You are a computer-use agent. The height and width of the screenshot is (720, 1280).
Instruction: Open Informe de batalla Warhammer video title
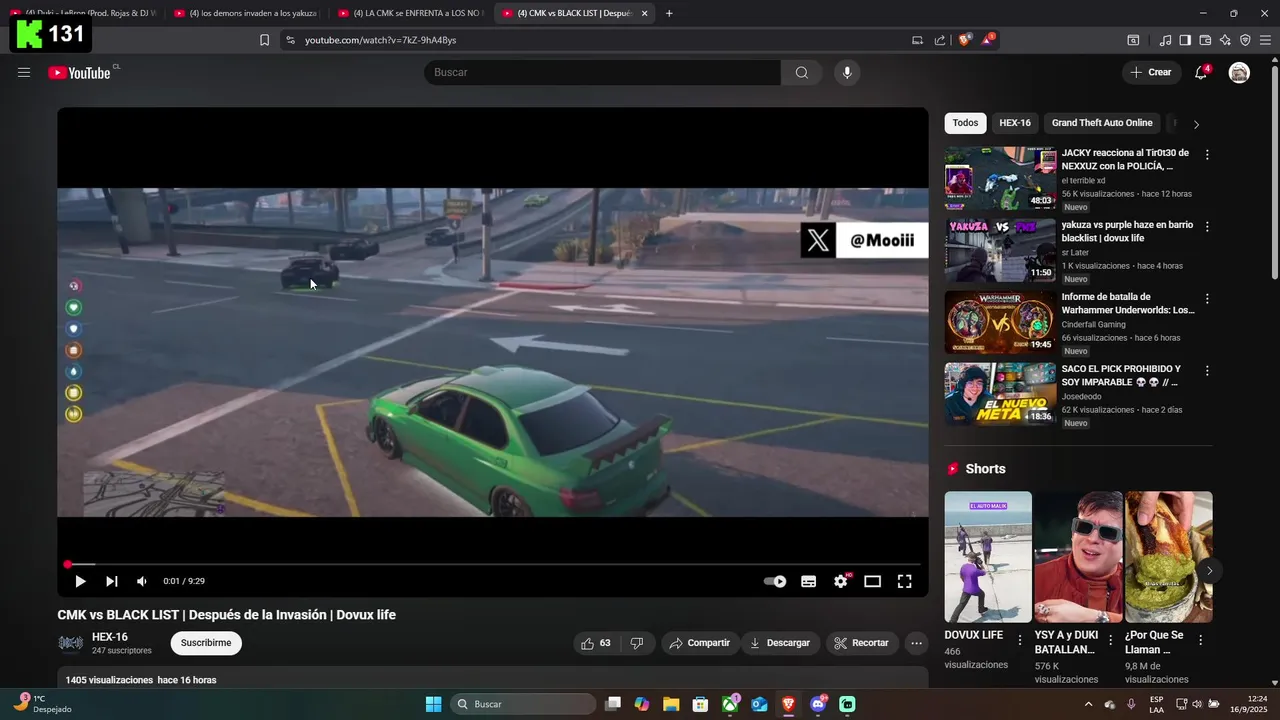pyautogui.click(x=1128, y=303)
